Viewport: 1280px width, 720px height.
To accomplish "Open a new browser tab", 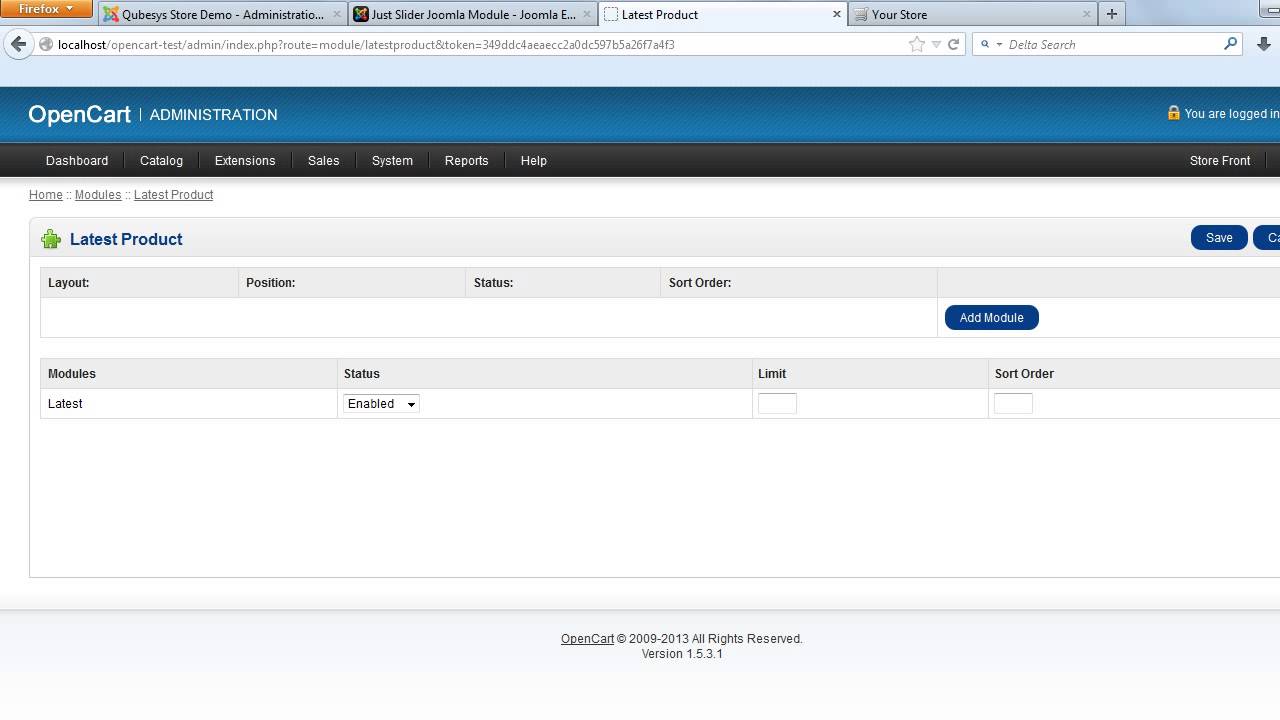I will 1111,14.
